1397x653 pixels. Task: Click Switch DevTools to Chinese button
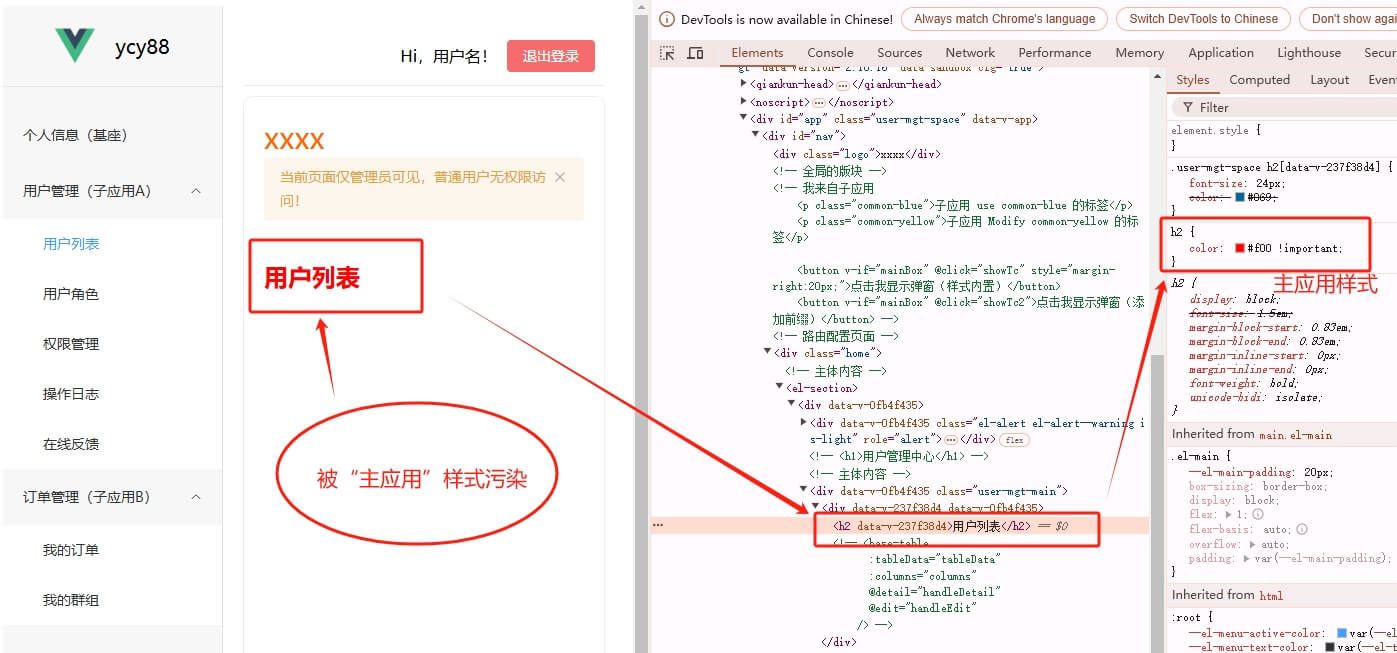tap(1203, 19)
